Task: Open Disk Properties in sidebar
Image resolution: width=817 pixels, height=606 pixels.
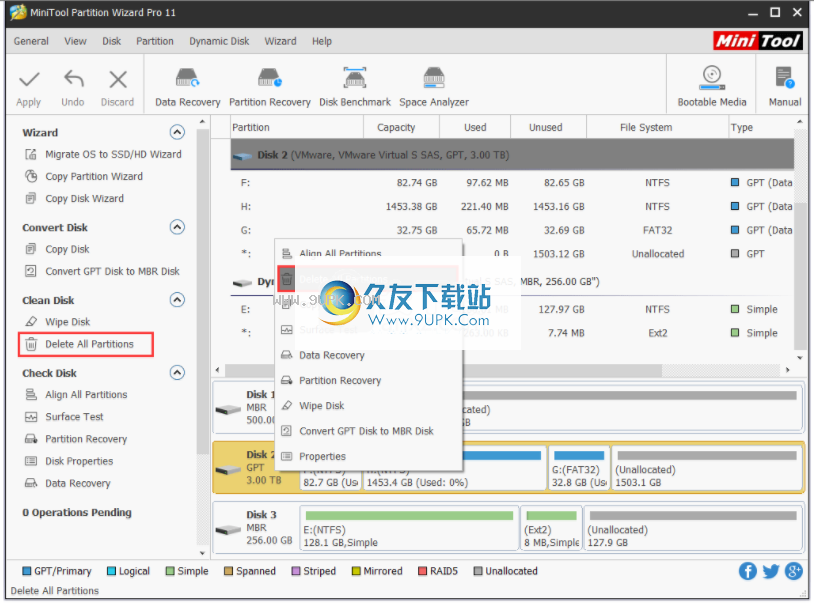Action: point(79,461)
